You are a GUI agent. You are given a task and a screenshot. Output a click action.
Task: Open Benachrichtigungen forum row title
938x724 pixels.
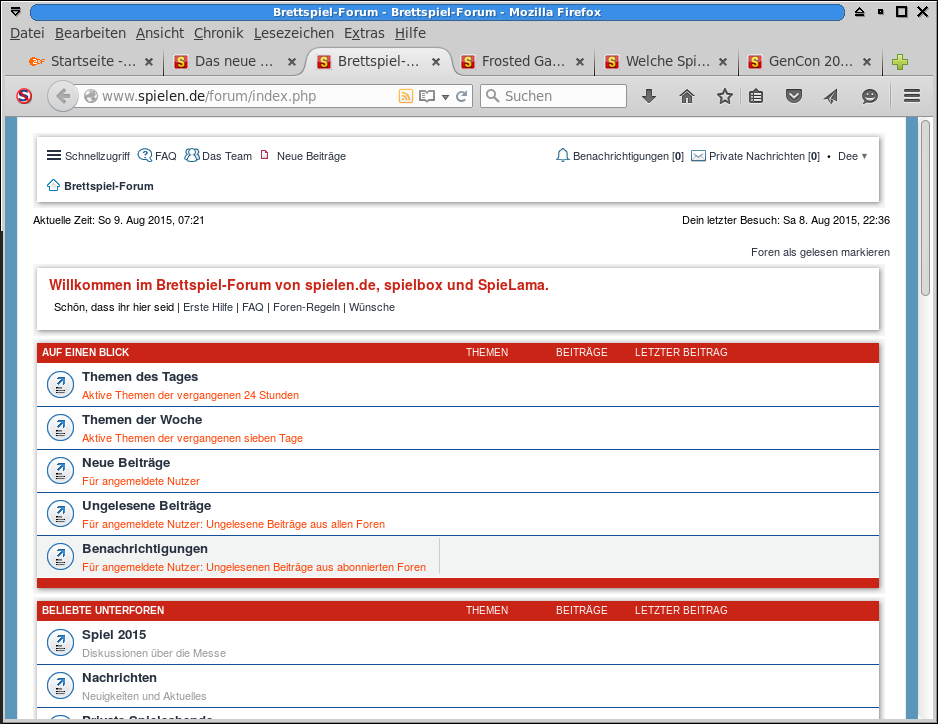click(145, 549)
